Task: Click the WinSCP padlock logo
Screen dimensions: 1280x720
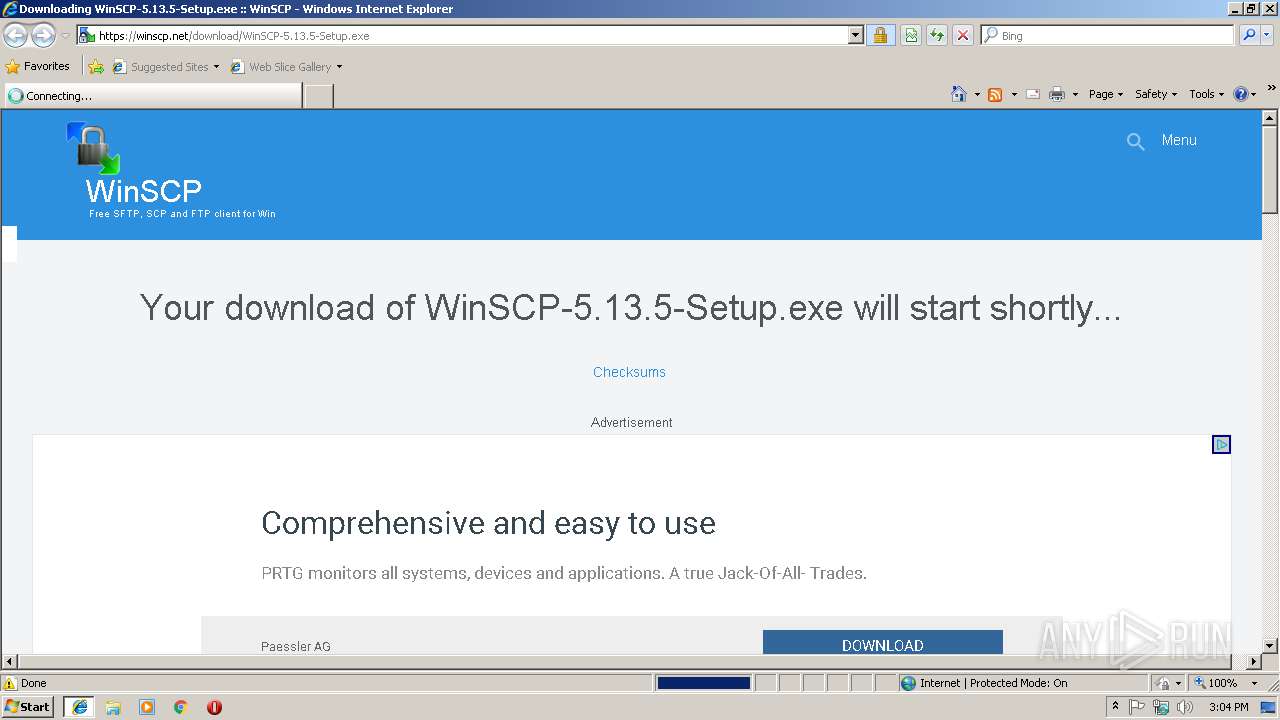Action: click(x=93, y=148)
